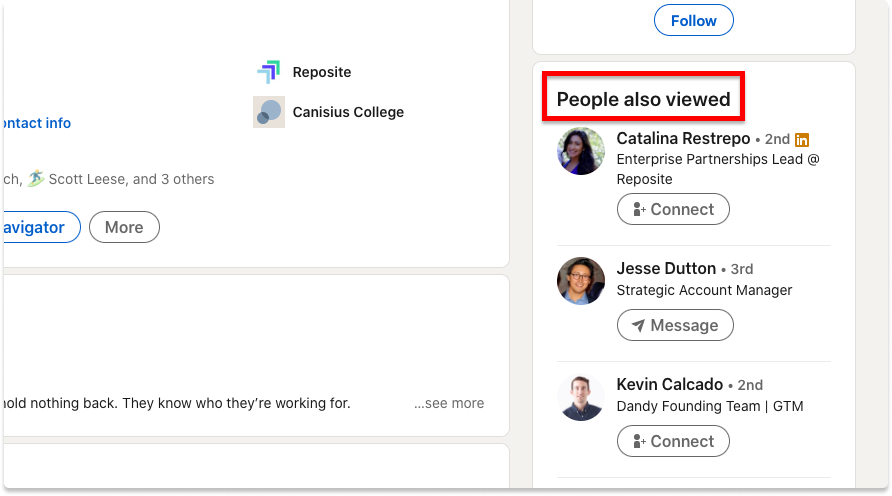Viewport: 892px width, 496px height.
Task: Click the 'Strategic Account Manager' headline
Action: (x=704, y=290)
